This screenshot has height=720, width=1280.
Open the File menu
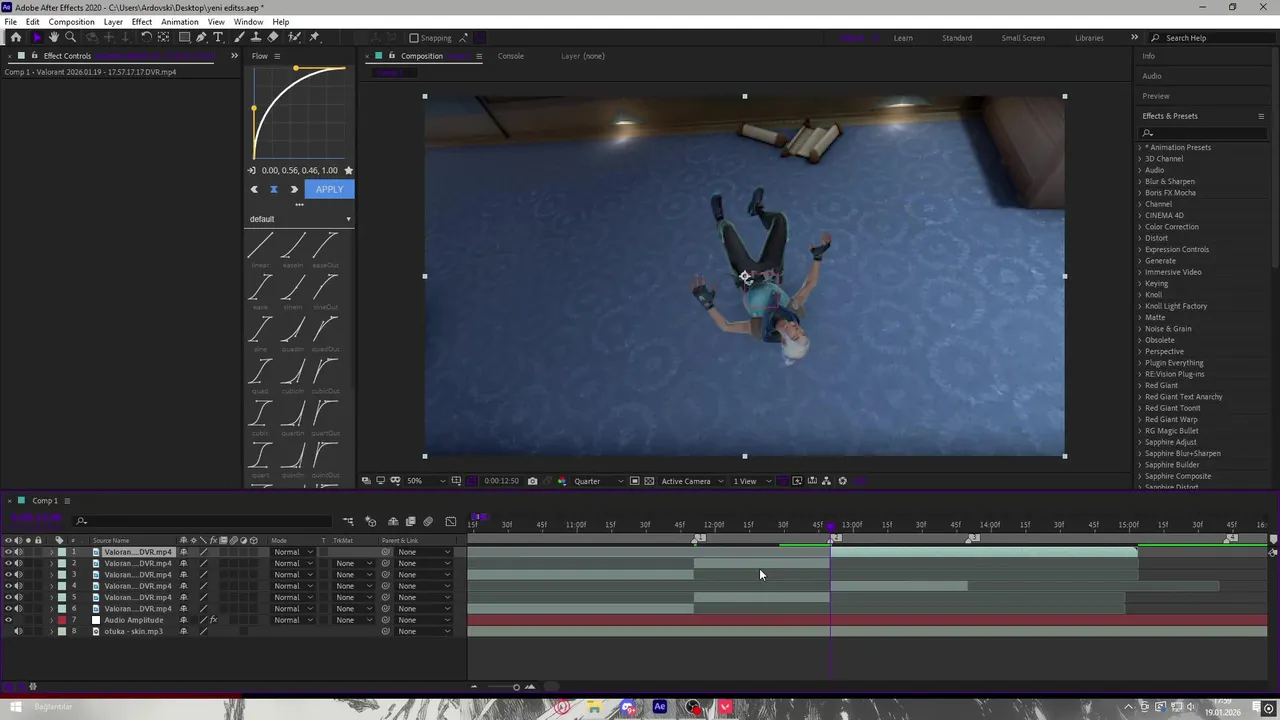tap(10, 22)
